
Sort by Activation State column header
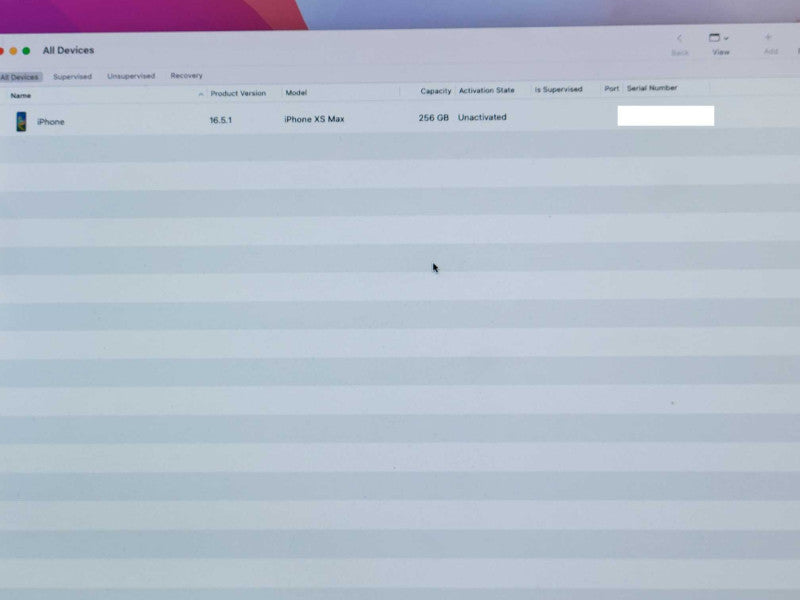coord(487,90)
